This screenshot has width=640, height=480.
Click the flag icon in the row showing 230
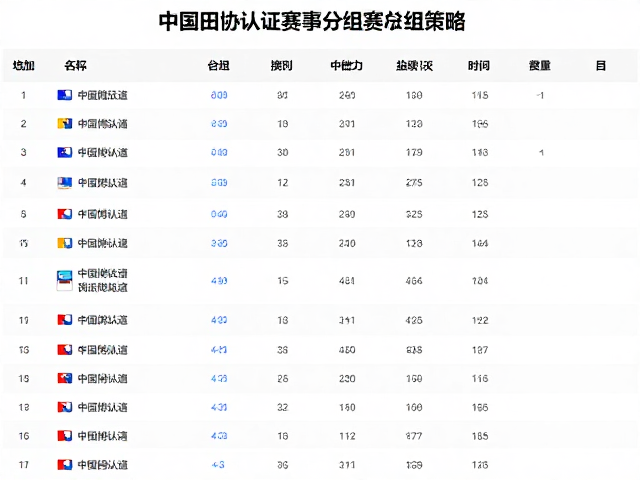[x=64, y=378]
